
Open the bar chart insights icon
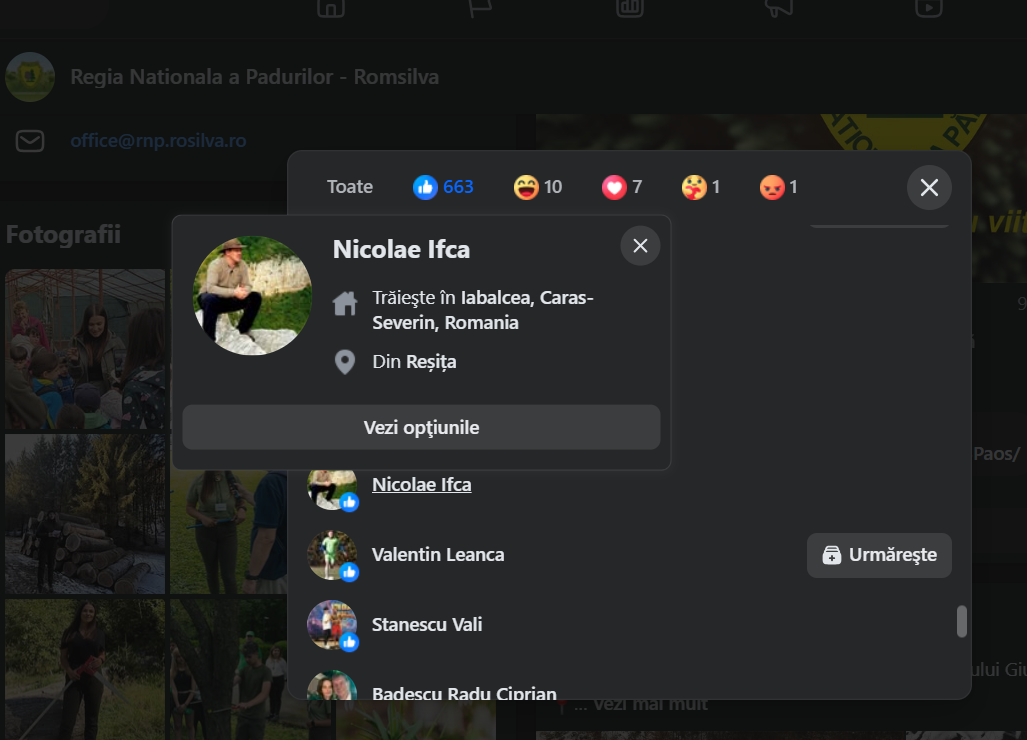[x=629, y=8]
